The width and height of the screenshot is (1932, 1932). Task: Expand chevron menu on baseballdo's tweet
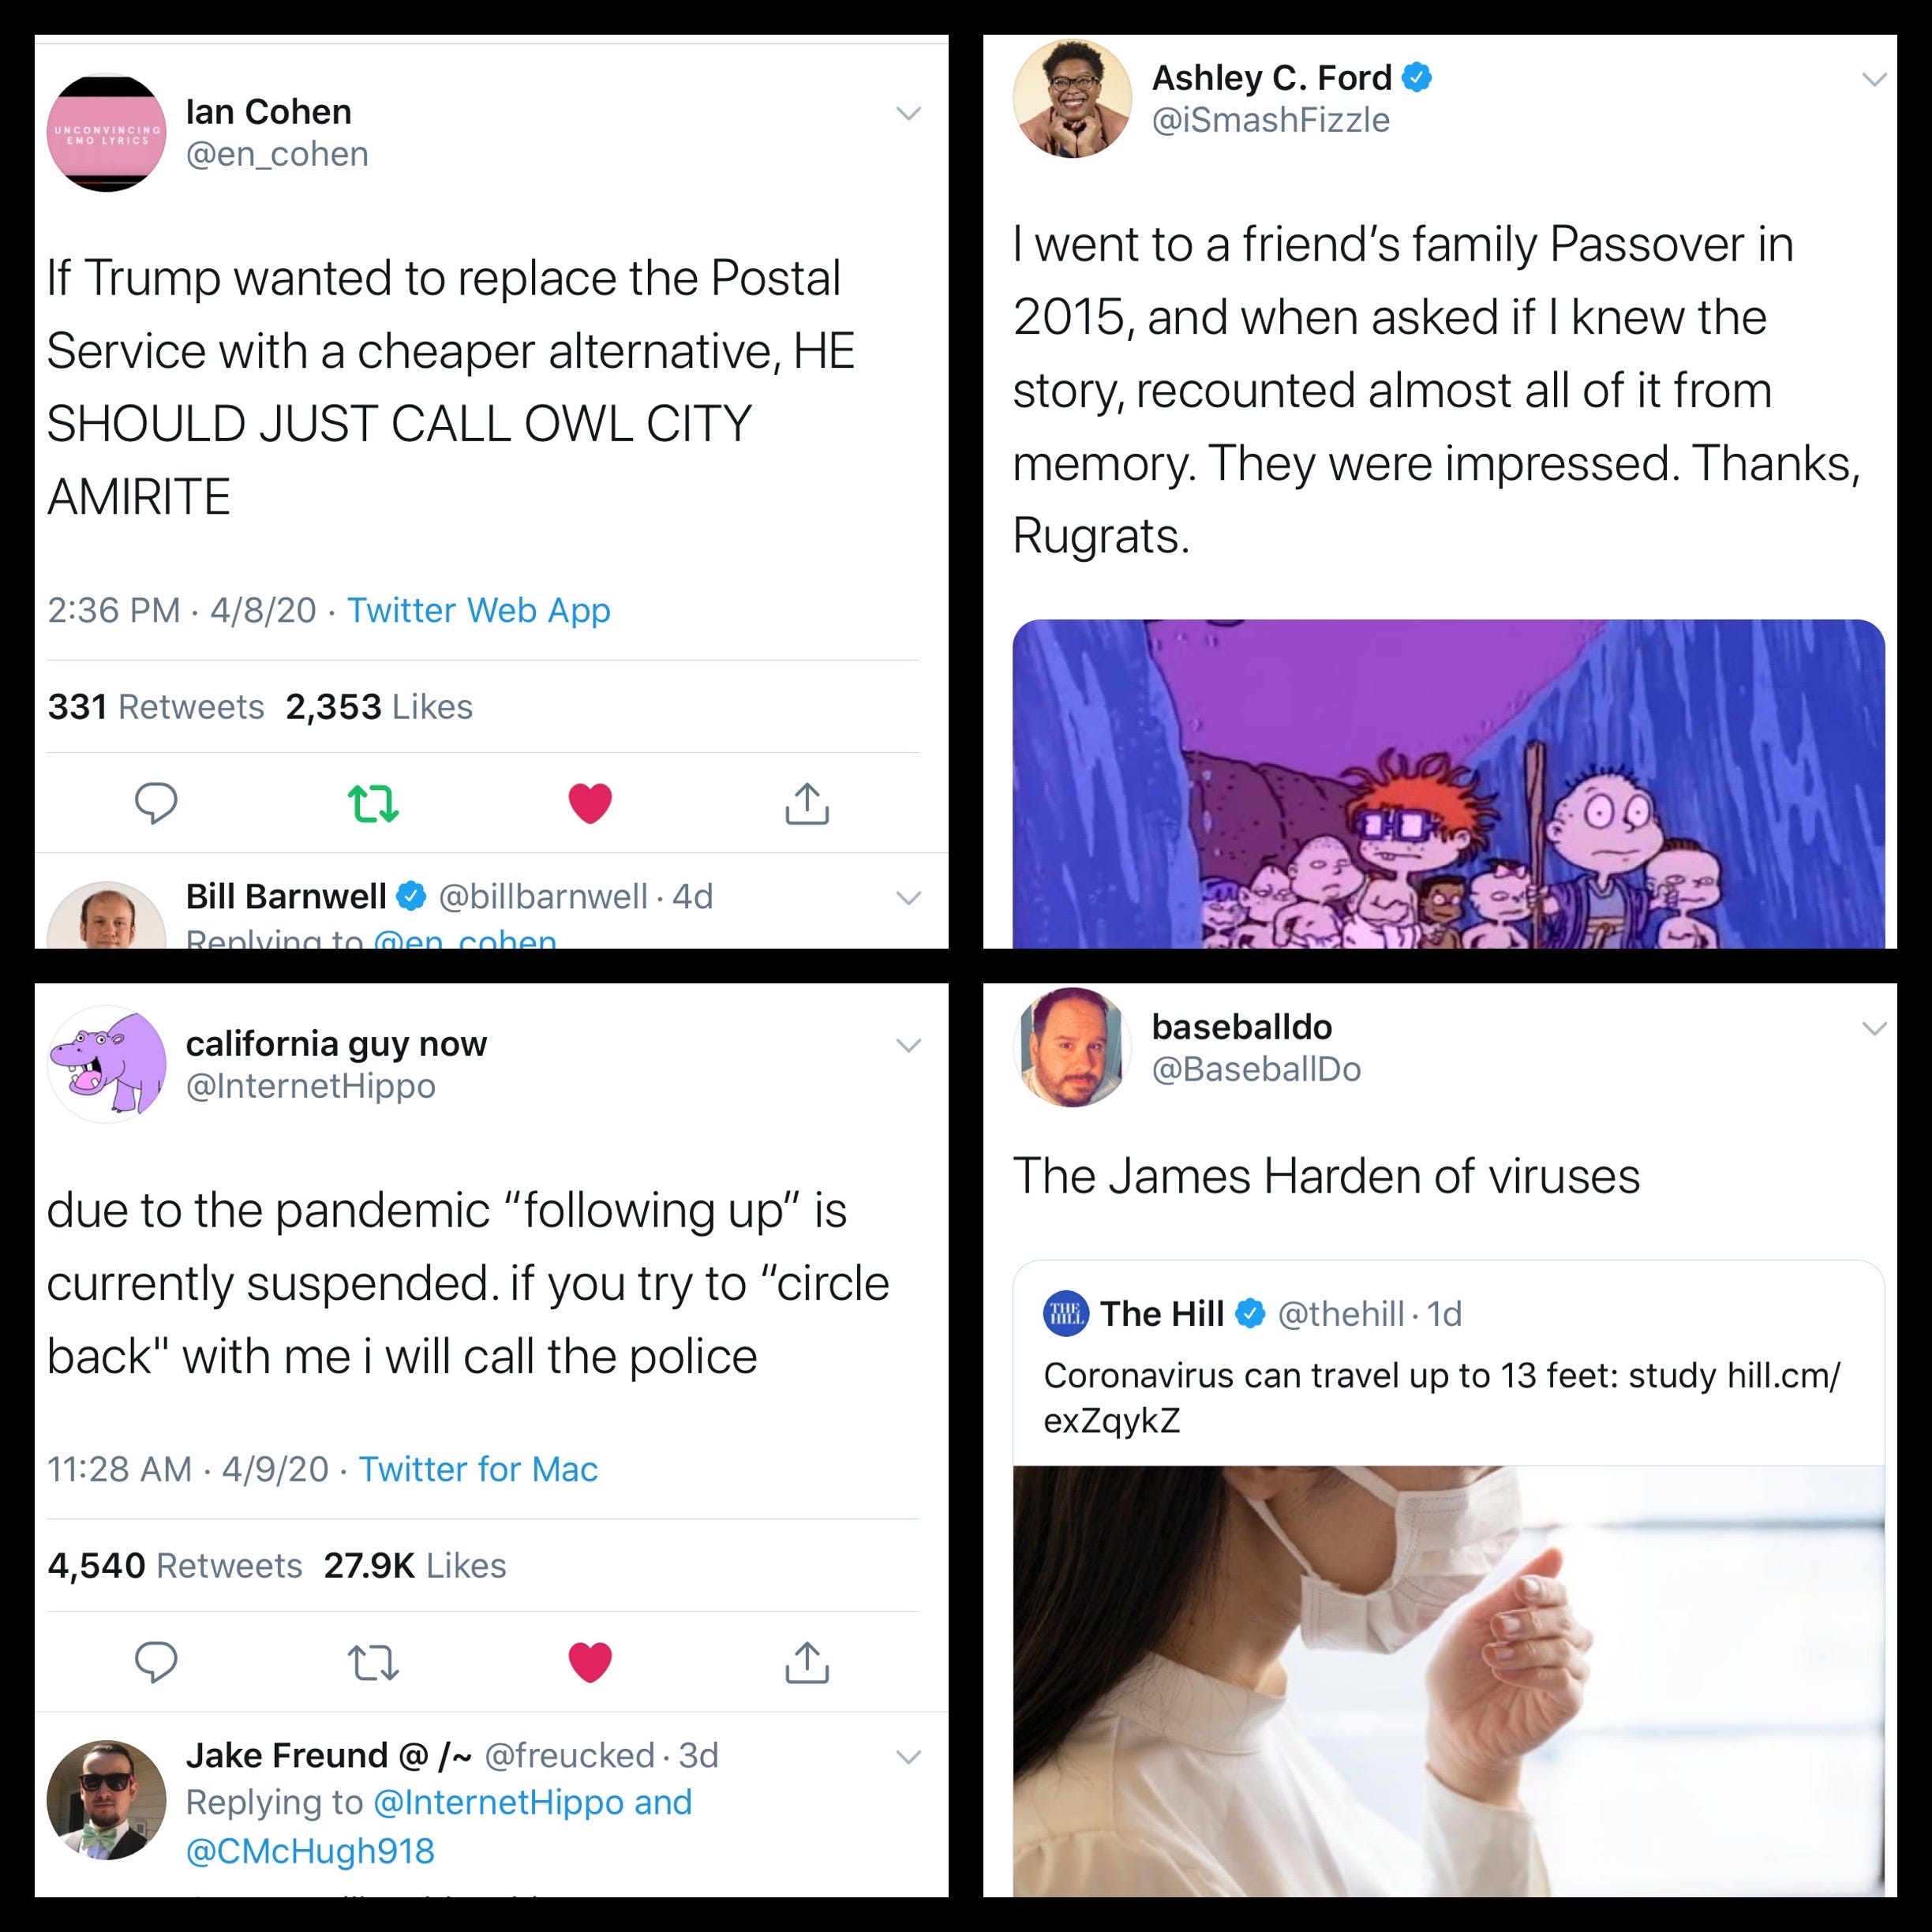click(x=1874, y=1028)
